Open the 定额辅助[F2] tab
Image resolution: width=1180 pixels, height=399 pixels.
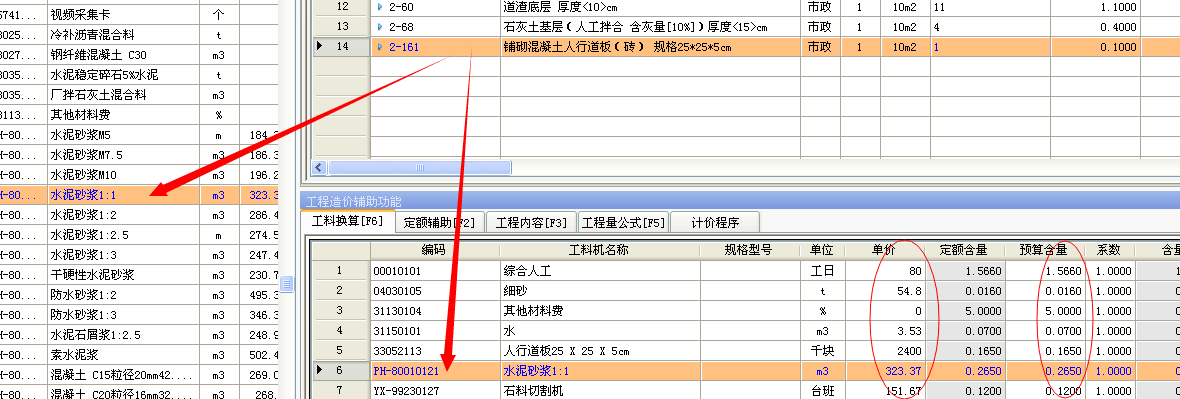(x=439, y=223)
